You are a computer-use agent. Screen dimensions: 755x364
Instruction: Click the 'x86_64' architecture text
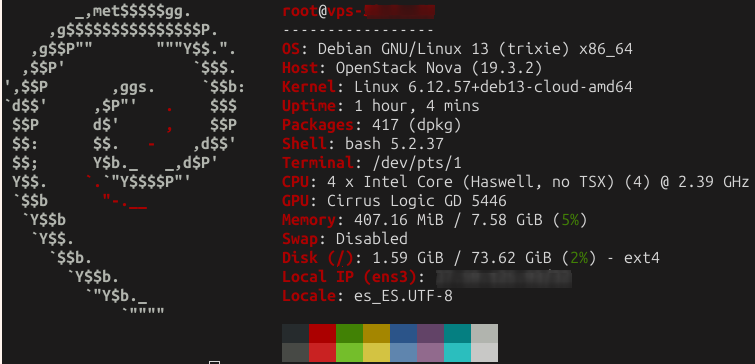(606, 50)
